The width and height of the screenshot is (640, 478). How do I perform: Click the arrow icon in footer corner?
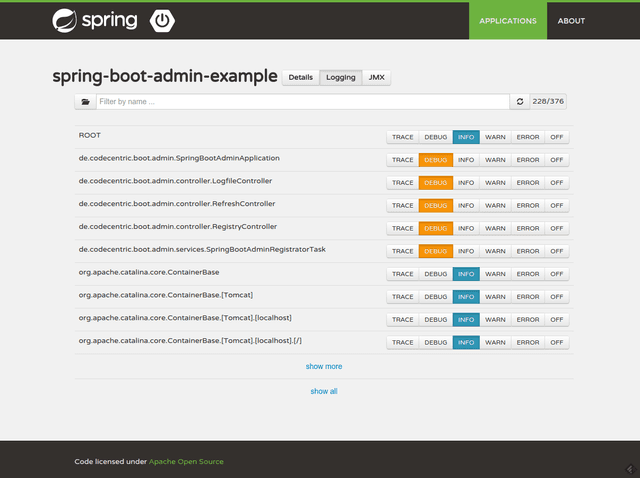(x=630, y=467)
